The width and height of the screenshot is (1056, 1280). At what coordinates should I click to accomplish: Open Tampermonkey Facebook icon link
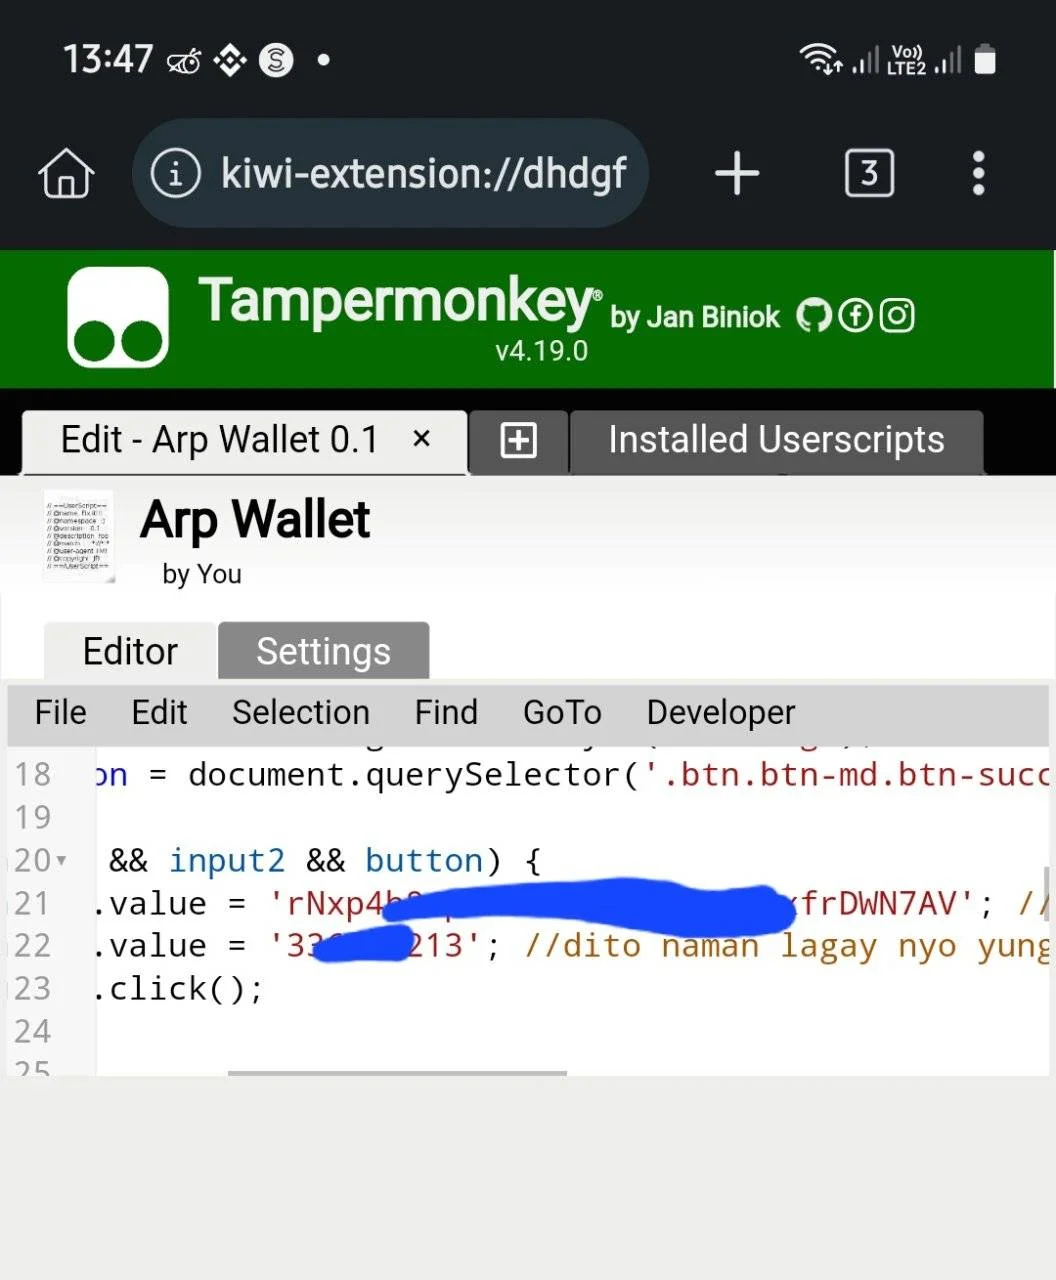(855, 316)
